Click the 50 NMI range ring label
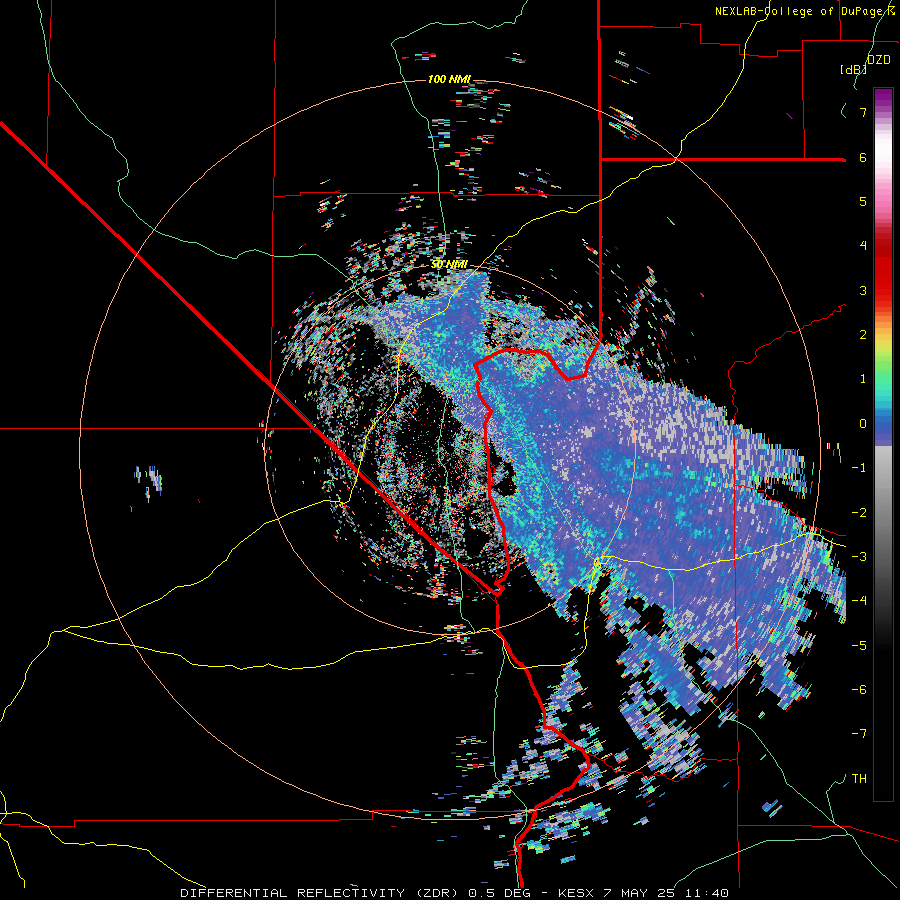This screenshot has width=900, height=900. click(449, 265)
